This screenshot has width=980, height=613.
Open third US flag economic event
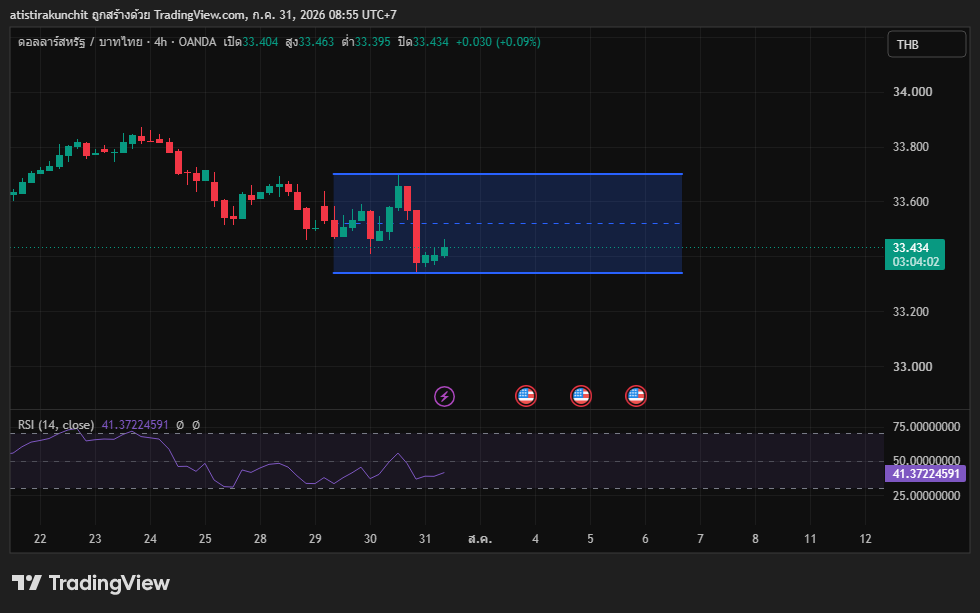point(636,396)
